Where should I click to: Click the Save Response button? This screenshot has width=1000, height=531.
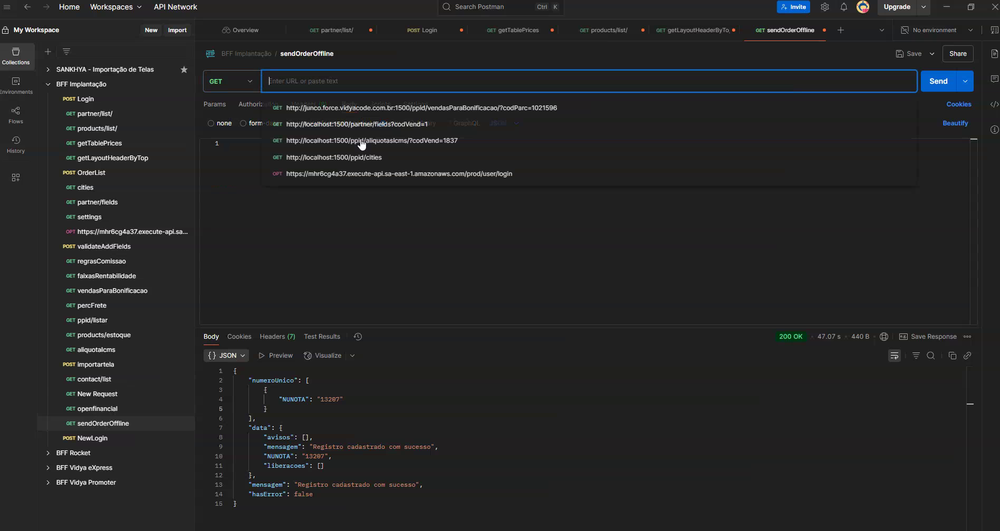pyautogui.click(x=928, y=337)
